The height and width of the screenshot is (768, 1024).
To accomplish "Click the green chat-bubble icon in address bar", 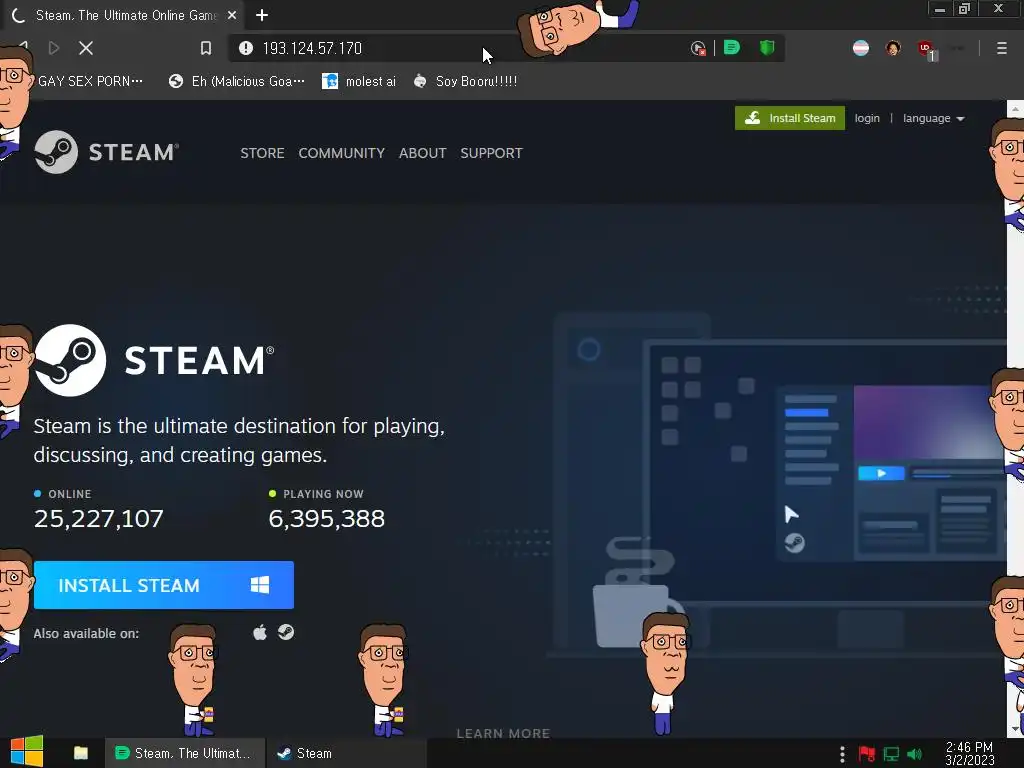I will point(731,48).
